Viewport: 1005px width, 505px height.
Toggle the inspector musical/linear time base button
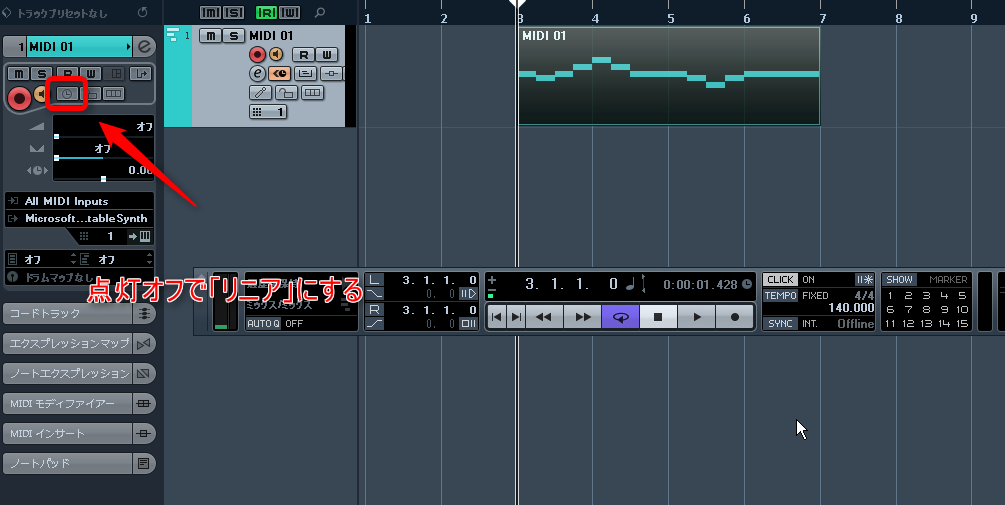pyautogui.click(x=67, y=94)
